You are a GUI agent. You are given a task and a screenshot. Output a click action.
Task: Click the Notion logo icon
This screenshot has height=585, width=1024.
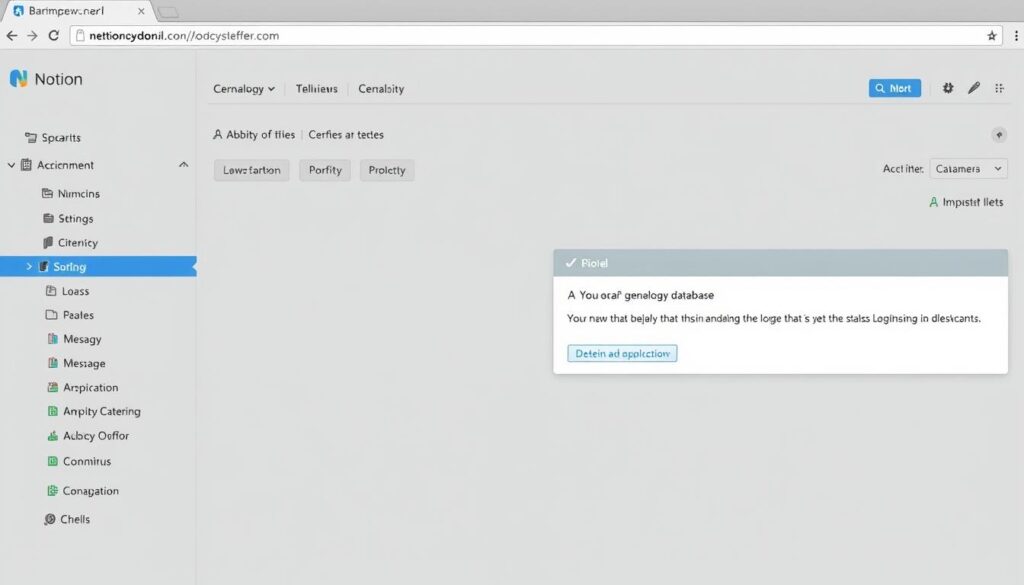18,79
